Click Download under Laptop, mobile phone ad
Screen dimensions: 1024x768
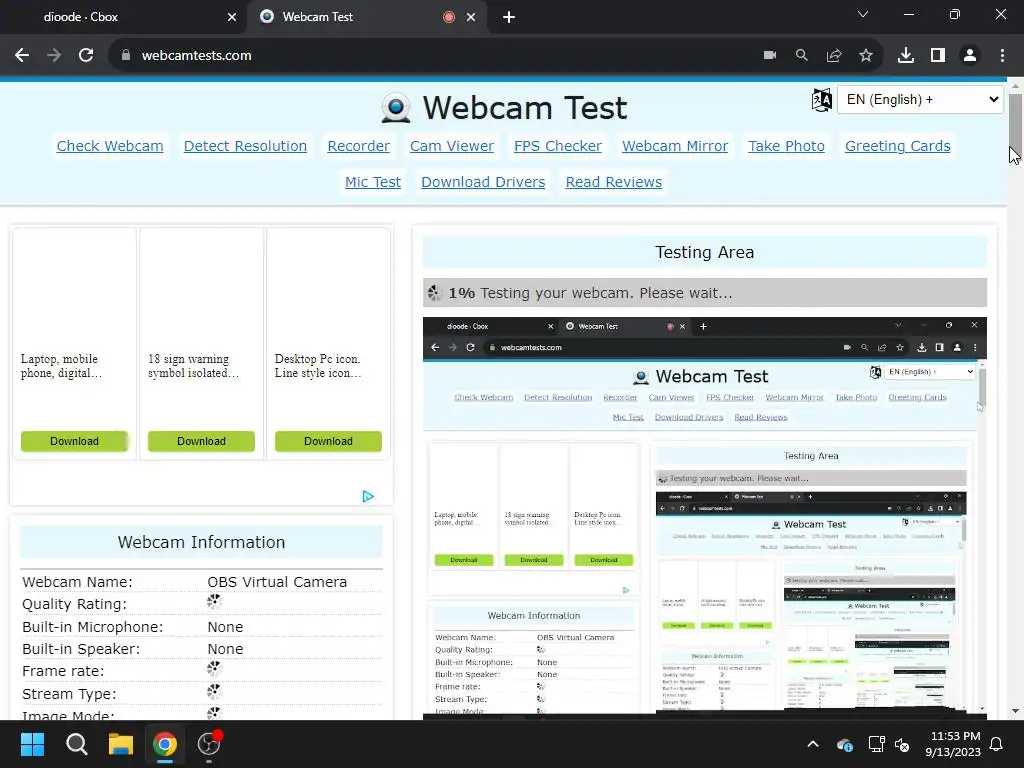pos(74,441)
